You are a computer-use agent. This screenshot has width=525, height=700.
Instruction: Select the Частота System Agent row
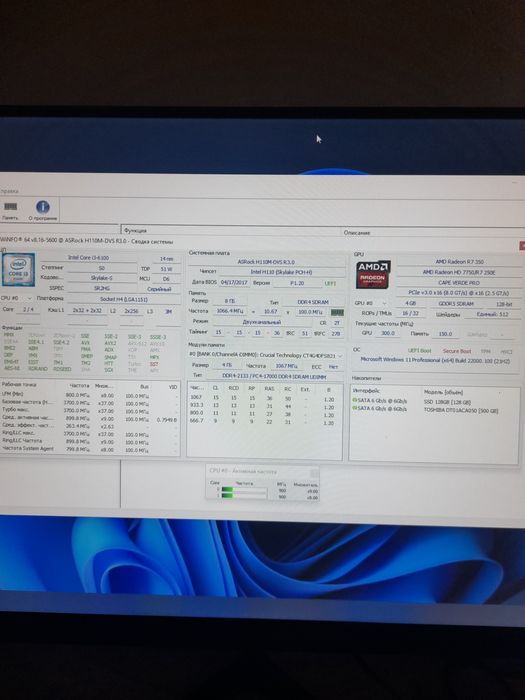pos(89,449)
